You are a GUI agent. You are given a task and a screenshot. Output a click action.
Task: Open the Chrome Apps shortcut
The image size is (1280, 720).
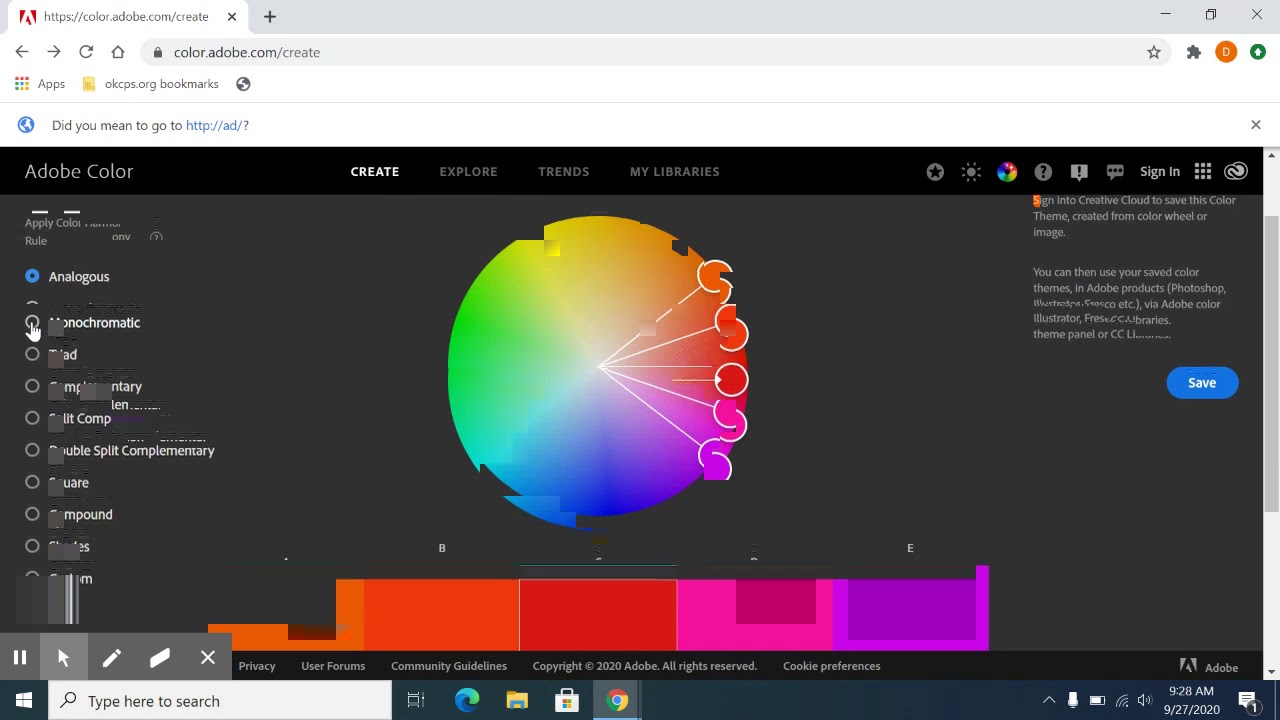[40, 84]
